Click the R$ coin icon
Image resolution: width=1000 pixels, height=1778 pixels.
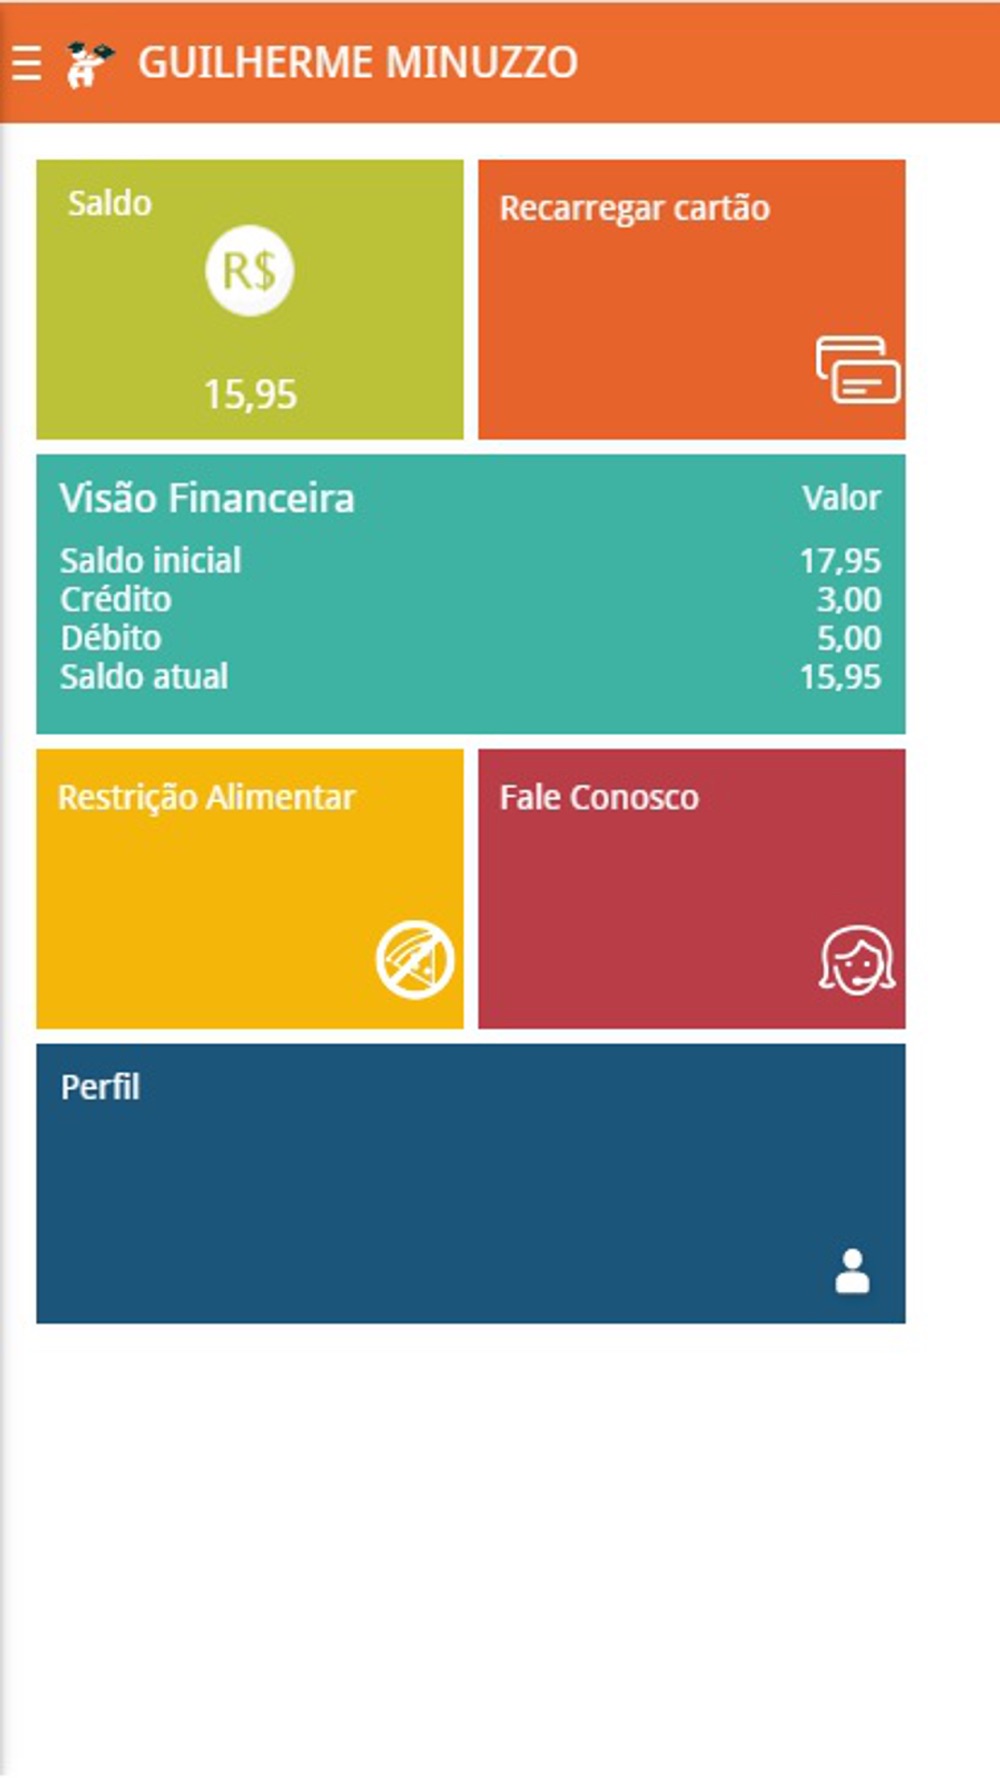(x=249, y=271)
